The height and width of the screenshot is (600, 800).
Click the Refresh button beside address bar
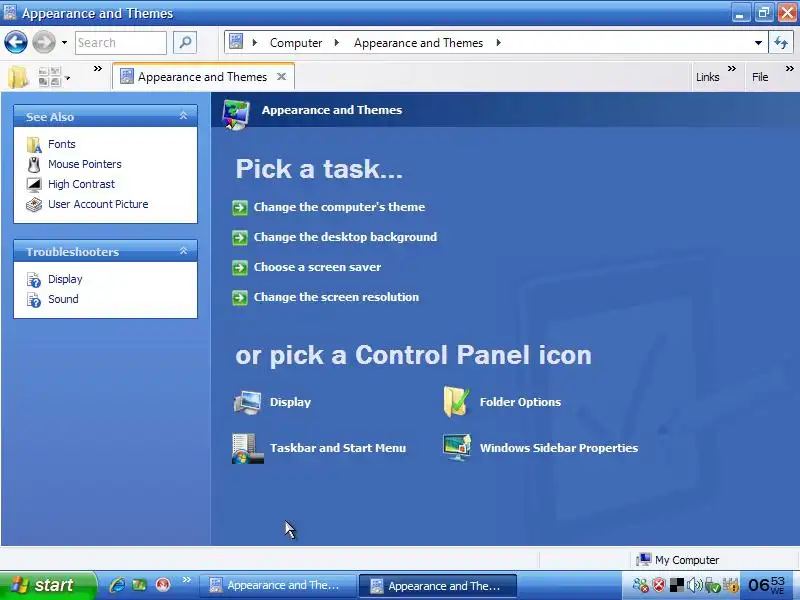point(781,43)
